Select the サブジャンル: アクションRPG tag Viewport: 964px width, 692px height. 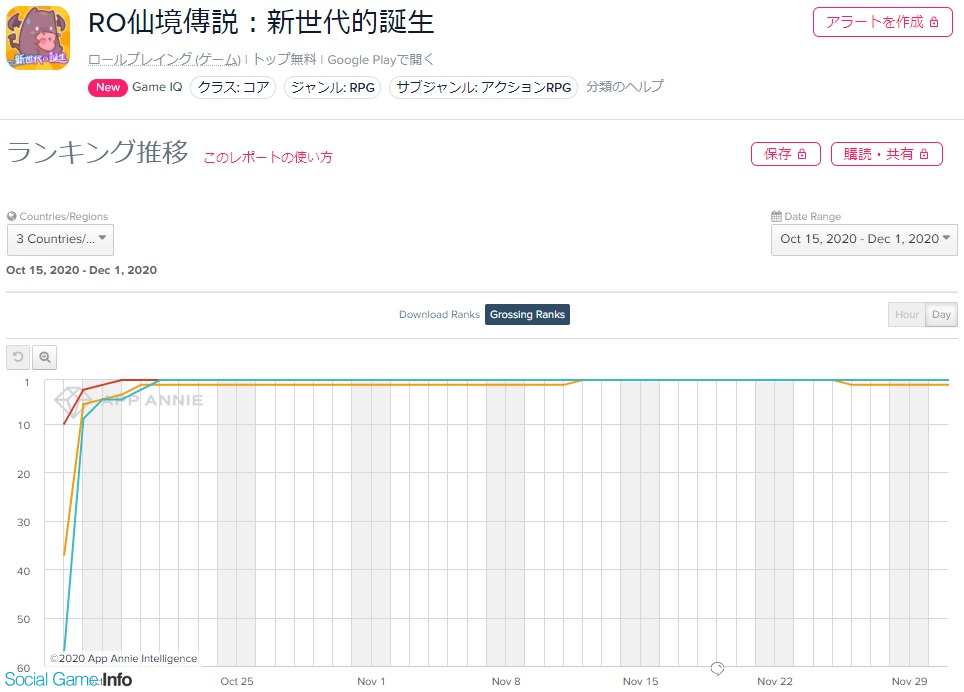tap(483, 87)
